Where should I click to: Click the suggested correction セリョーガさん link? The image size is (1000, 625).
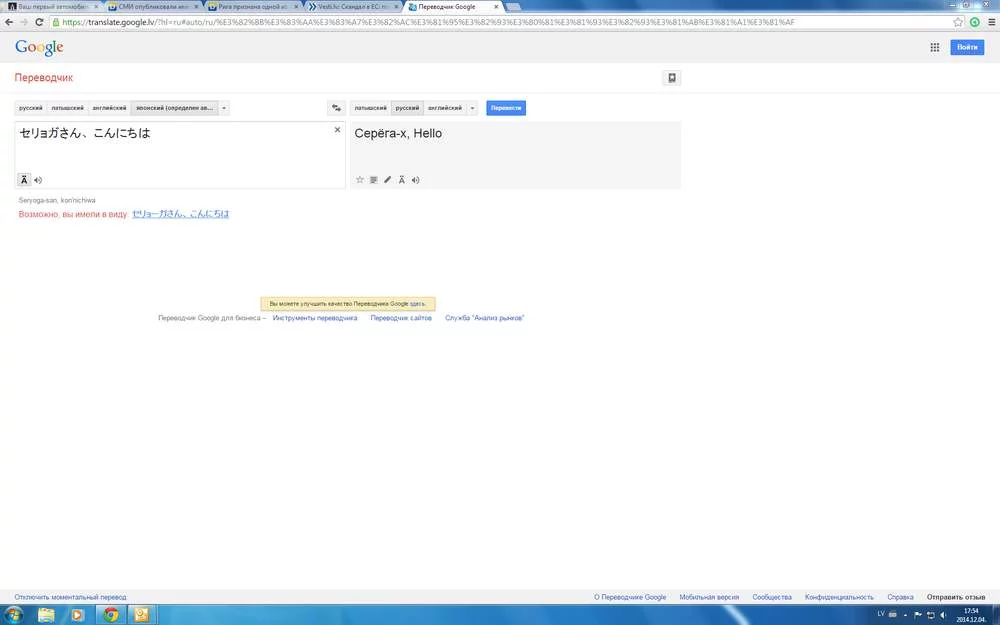click(180, 214)
